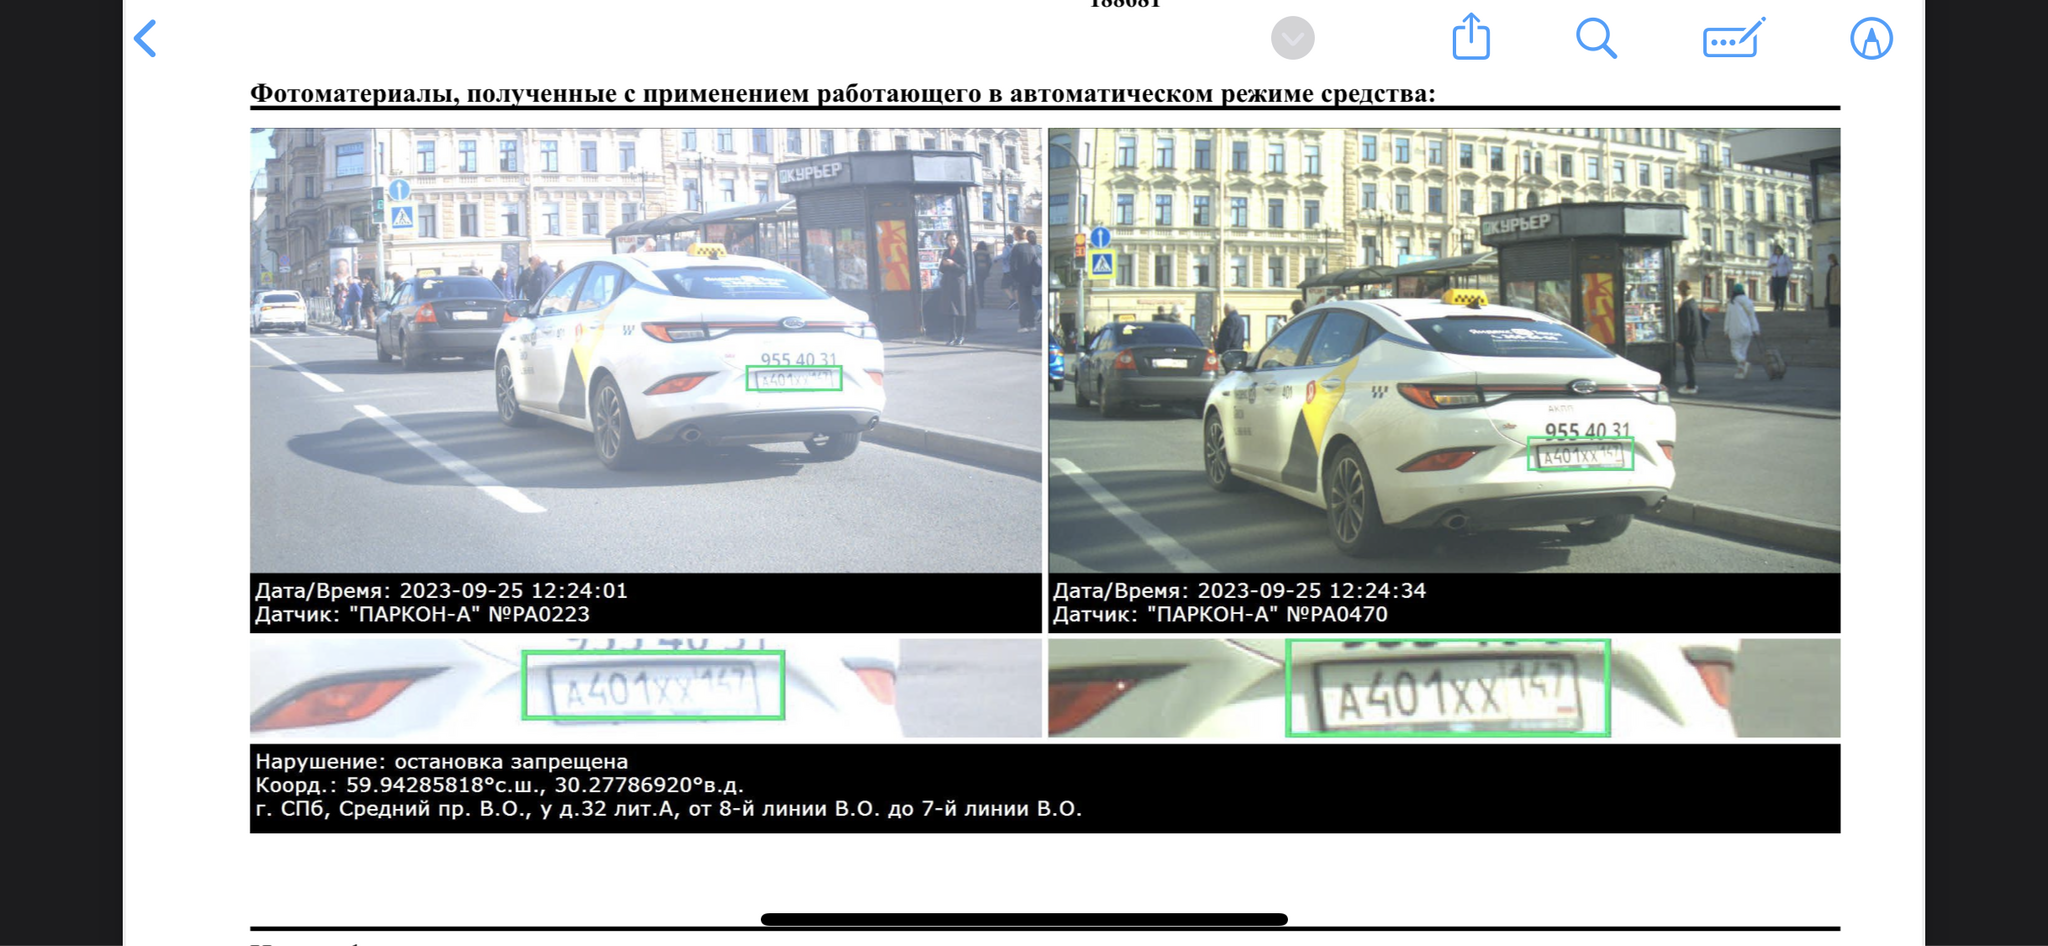
Task: Select the address line 'г. СПб, Средний пр. В.О.'
Action: [668, 809]
